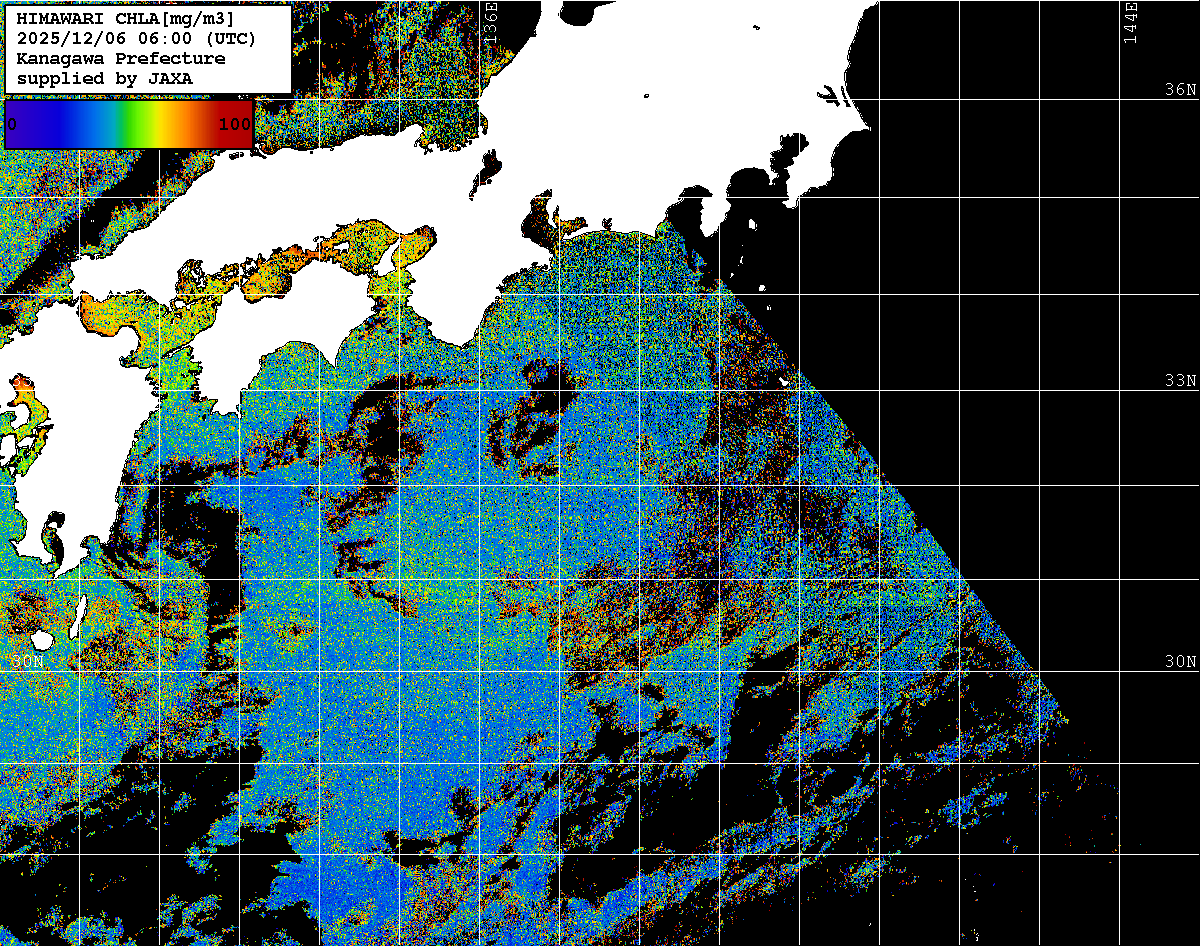Click the "0" minimum value on the legend

[12, 125]
